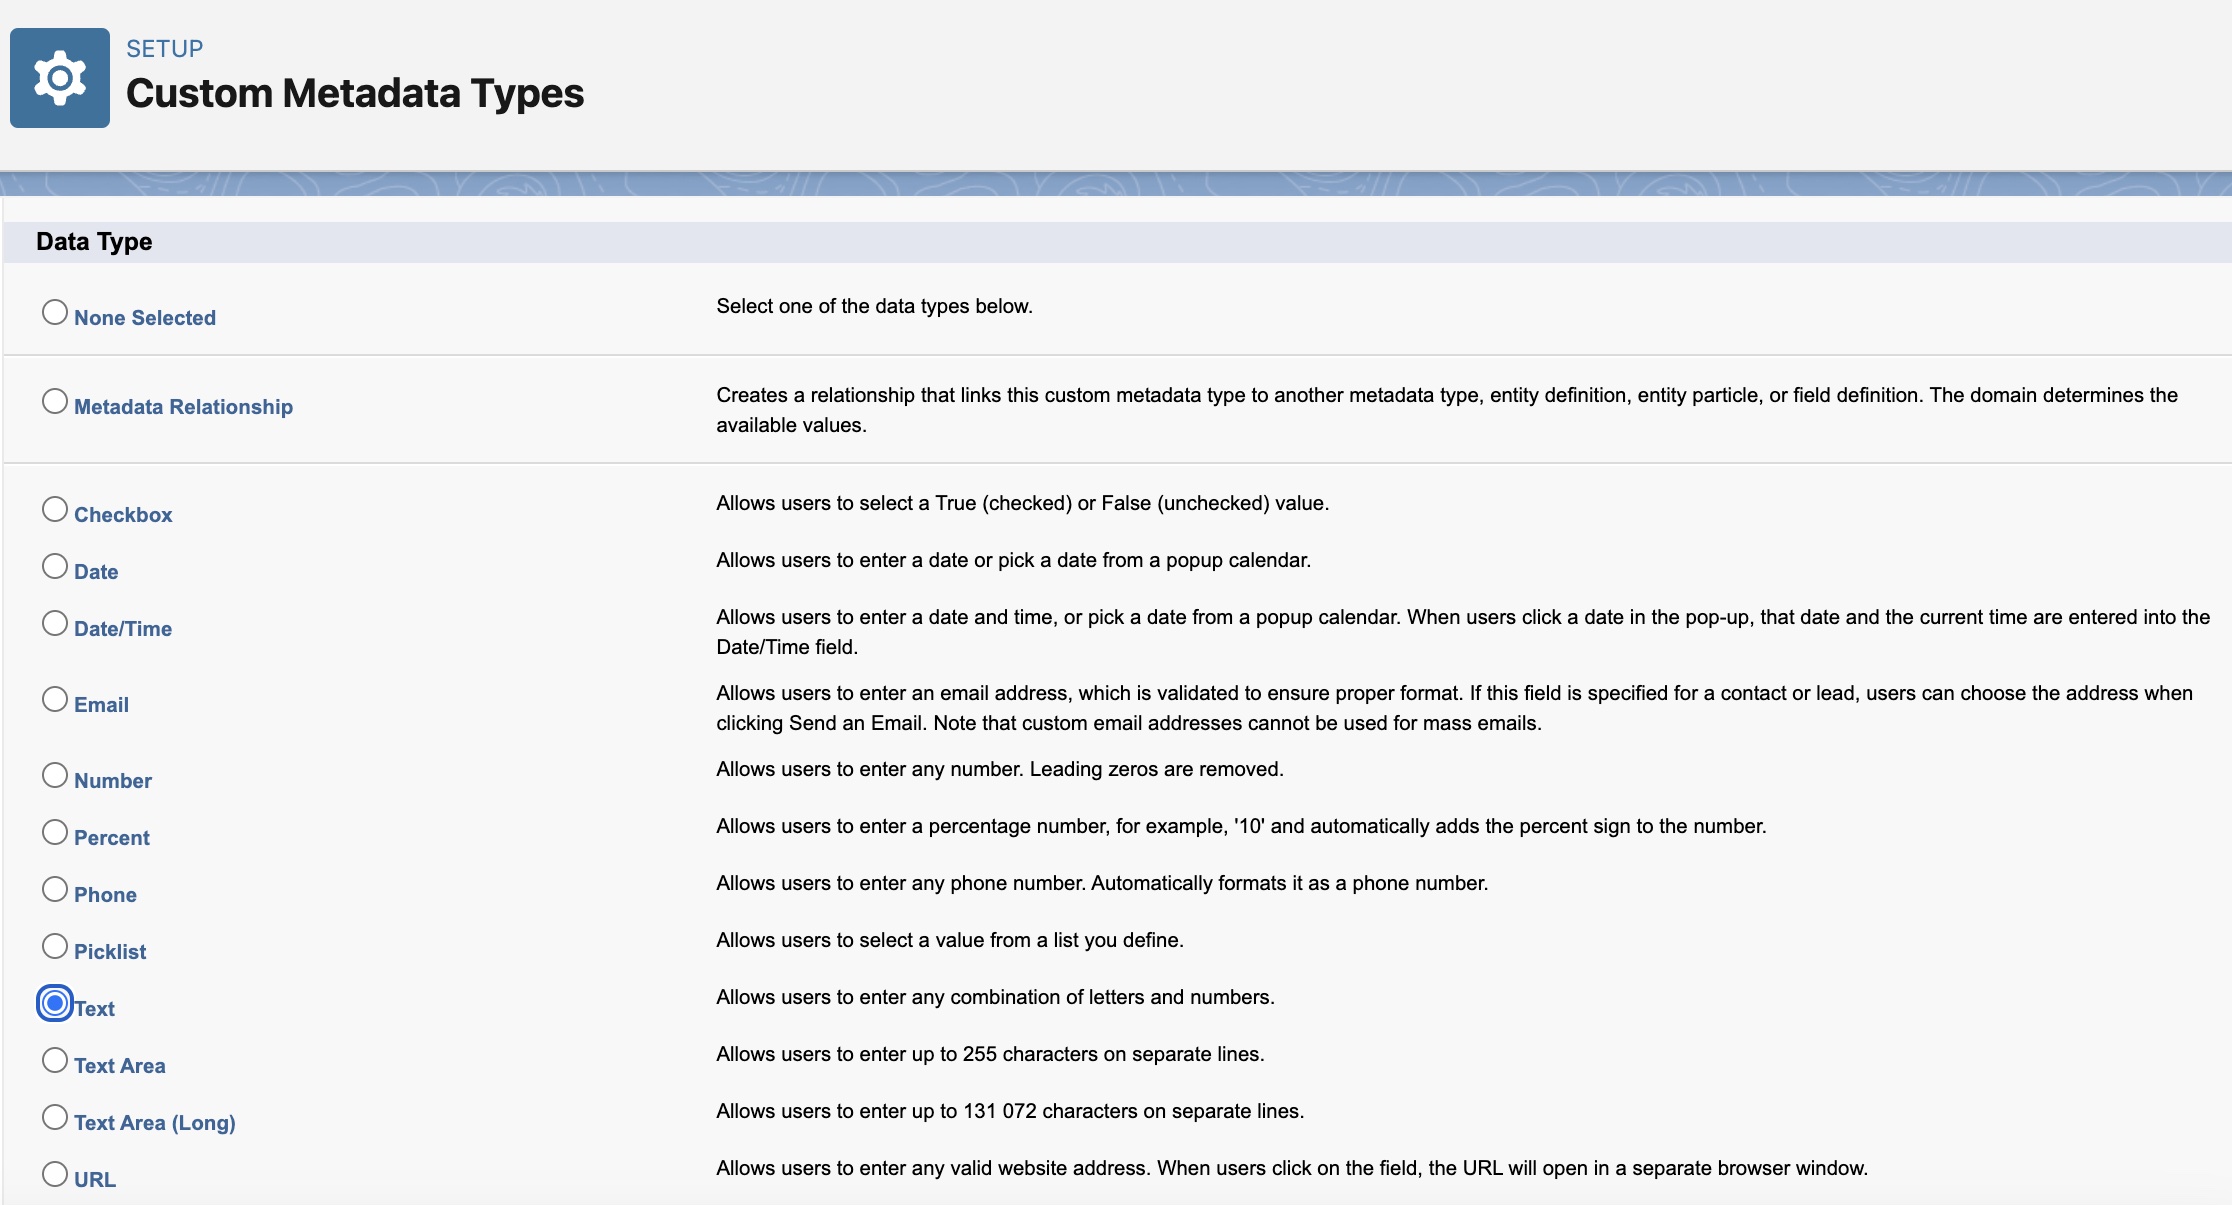Click the Setup gear icon

point(60,78)
